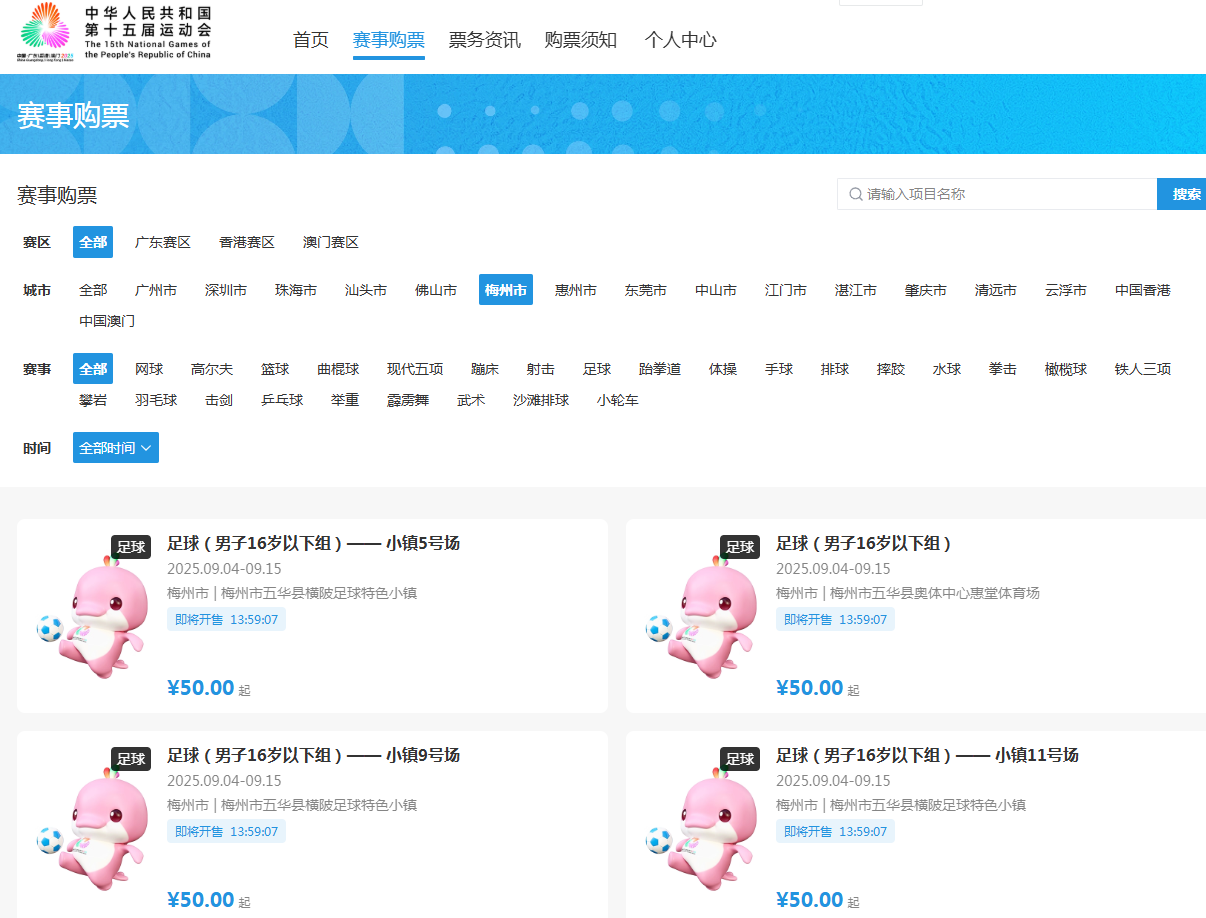The width and height of the screenshot is (1206, 918).
Task: Open 票务资讯 tab
Action: pyautogui.click(x=485, y=40)
